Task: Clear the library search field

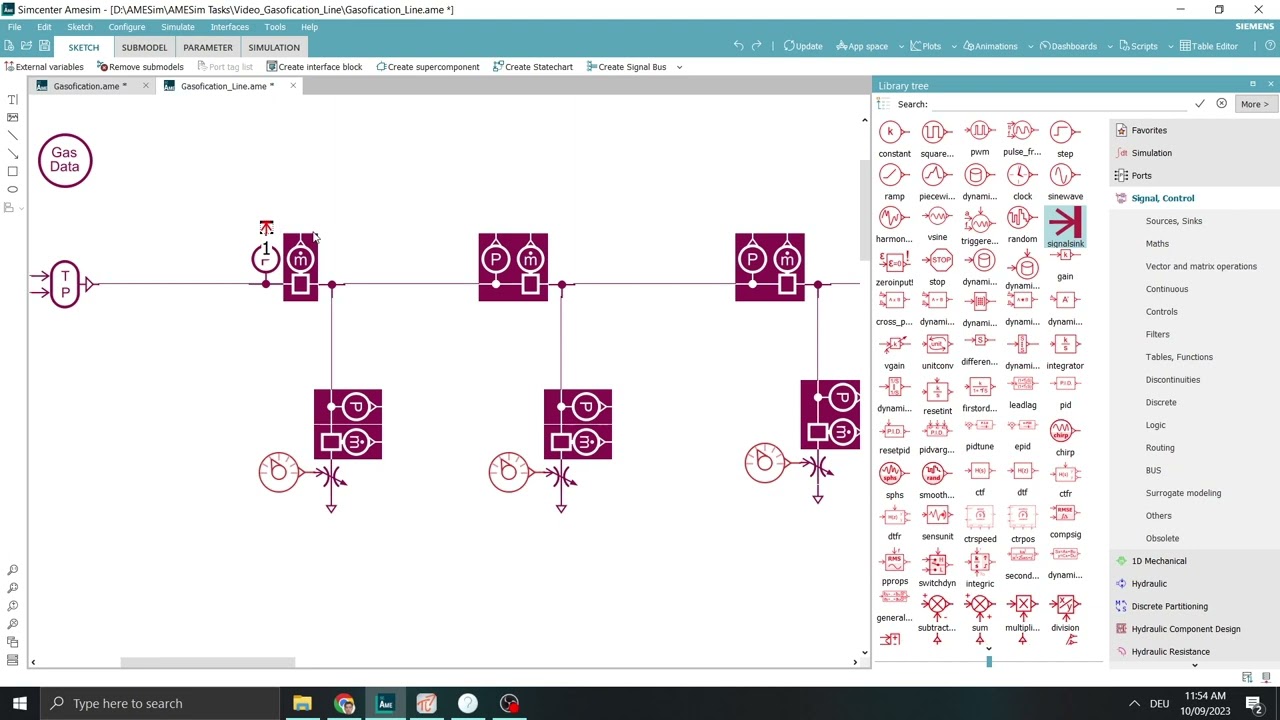Action: (x=1221, y=104)
